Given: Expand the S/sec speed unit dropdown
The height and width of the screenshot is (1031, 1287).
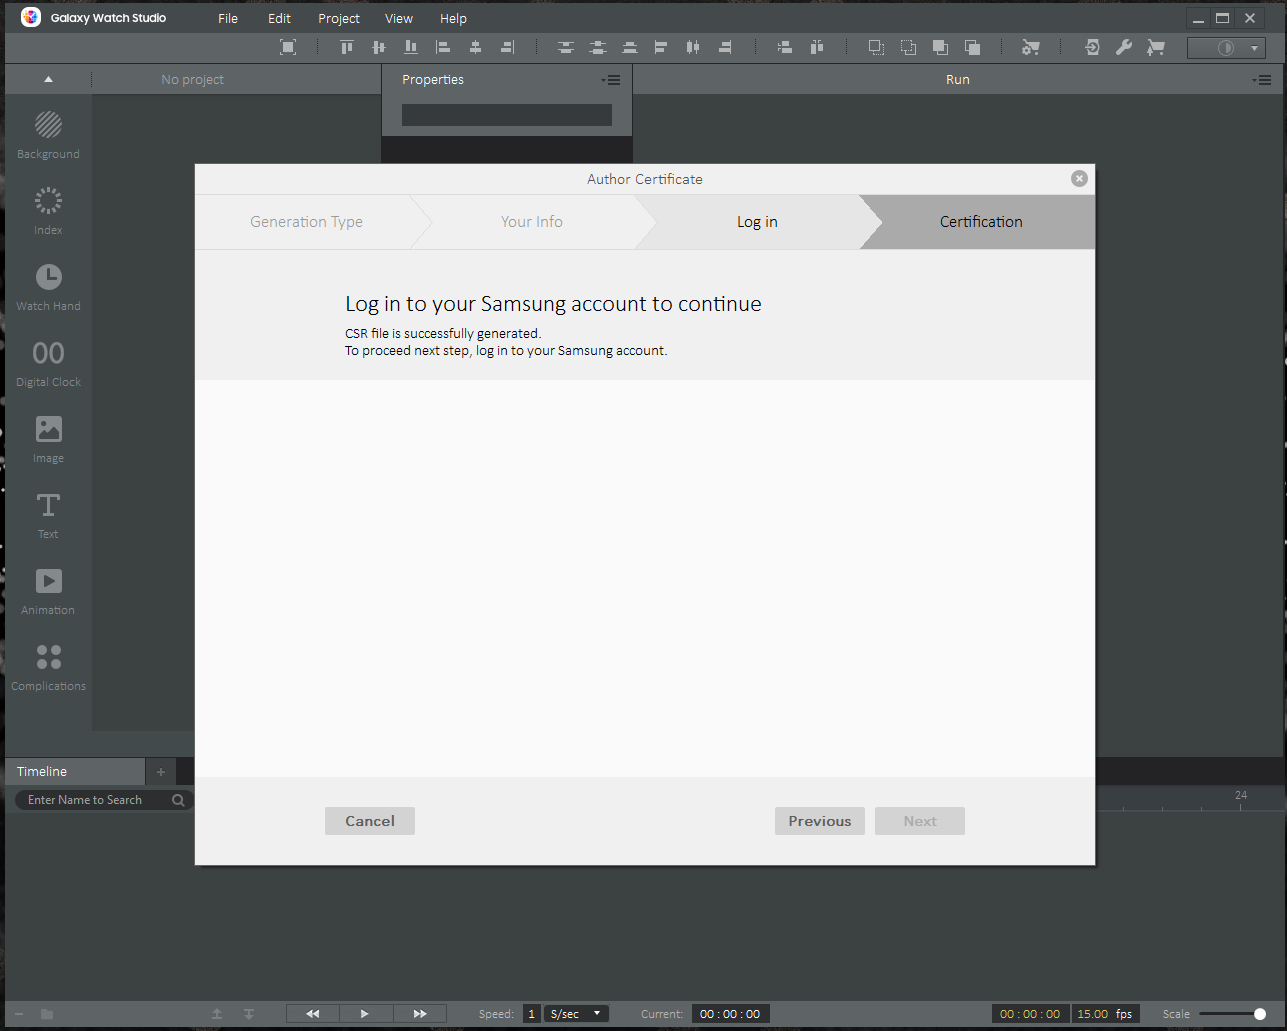Looking at the screenshot, I should click(577, 1014).
